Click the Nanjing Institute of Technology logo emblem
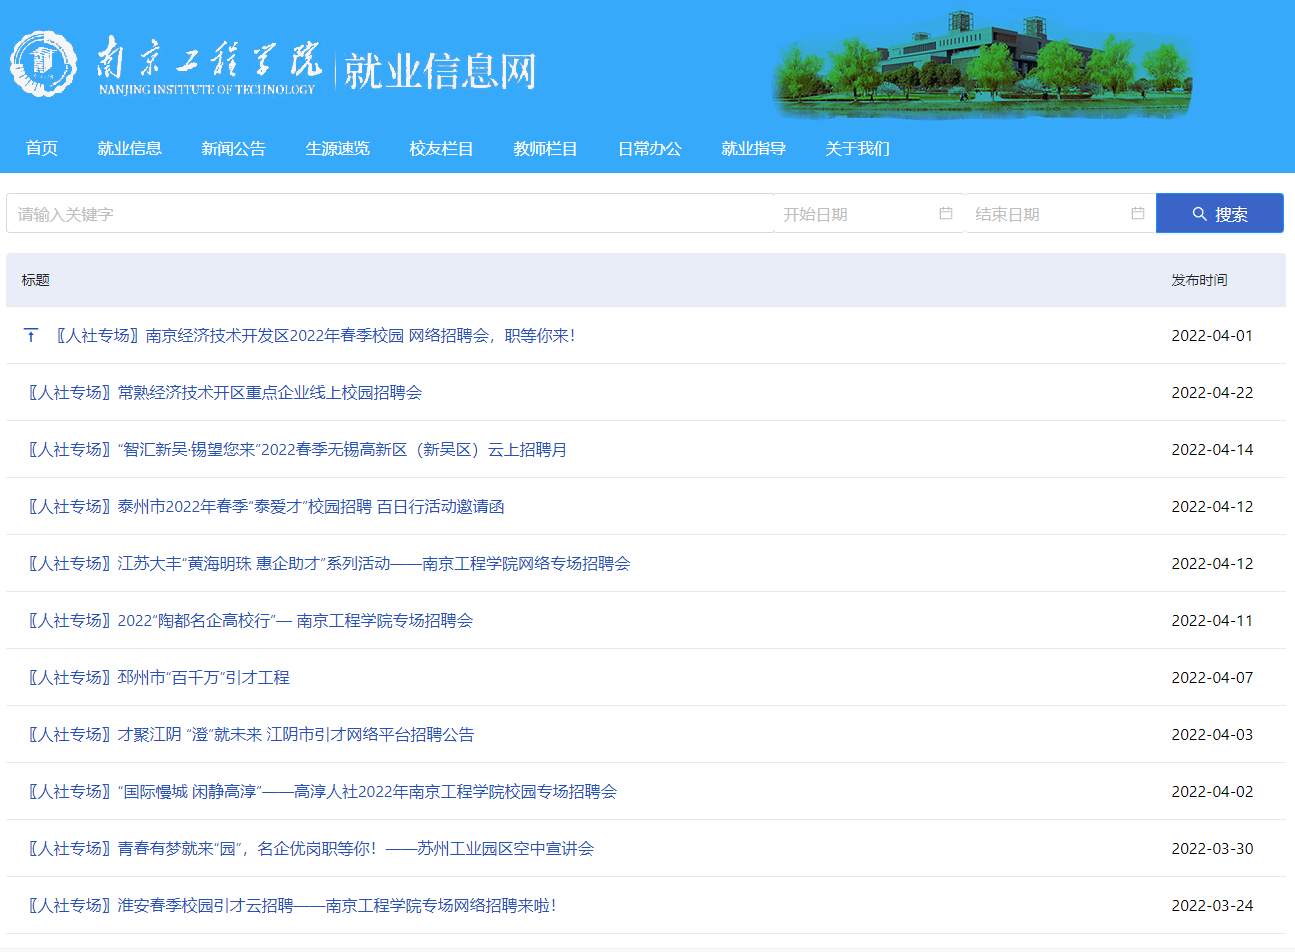The image size is (1295, 952). point(43,65)
